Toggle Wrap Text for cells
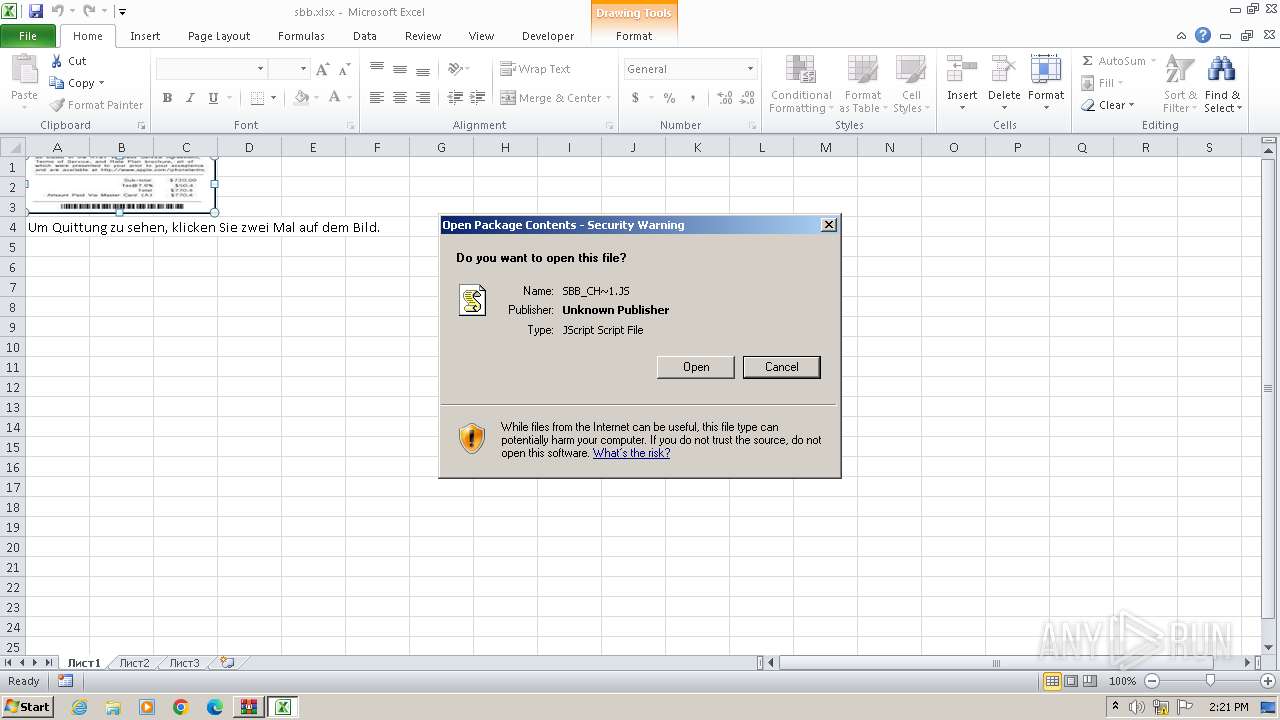 click(x=535, y=69)
